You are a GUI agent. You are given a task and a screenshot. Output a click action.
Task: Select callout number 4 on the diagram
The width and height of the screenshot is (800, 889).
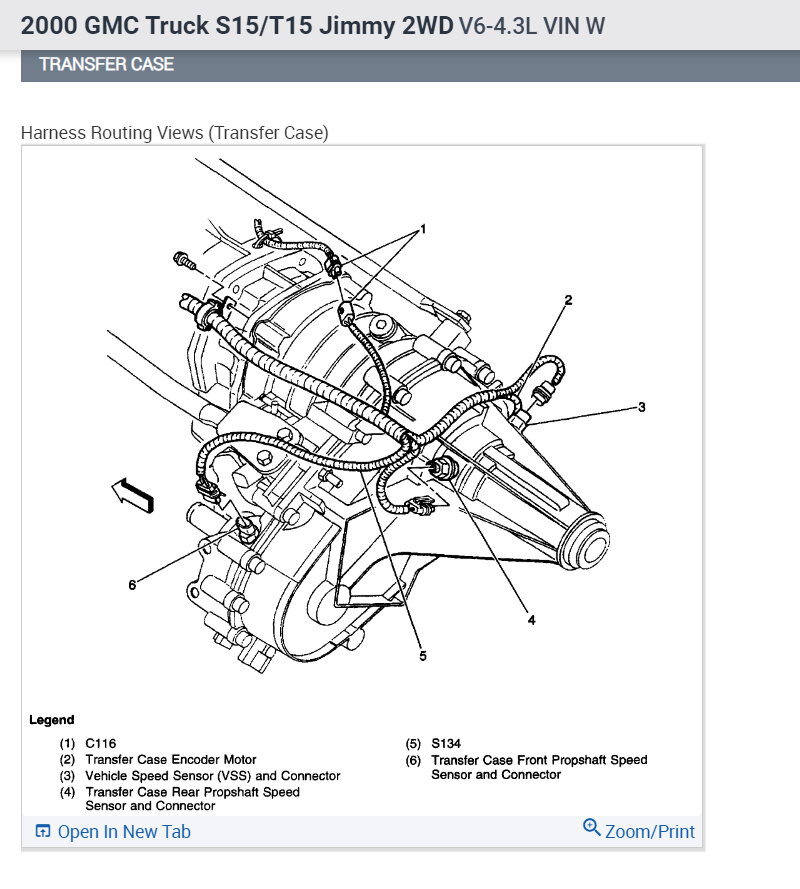point(533,620)
